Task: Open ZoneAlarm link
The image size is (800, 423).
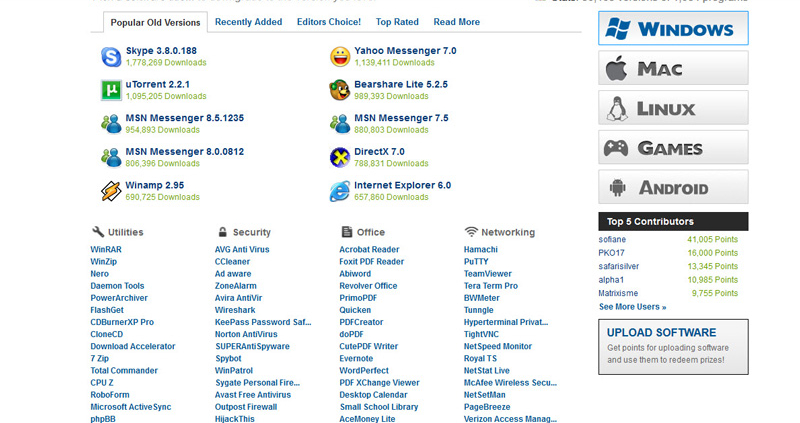Action: point(236,286)
